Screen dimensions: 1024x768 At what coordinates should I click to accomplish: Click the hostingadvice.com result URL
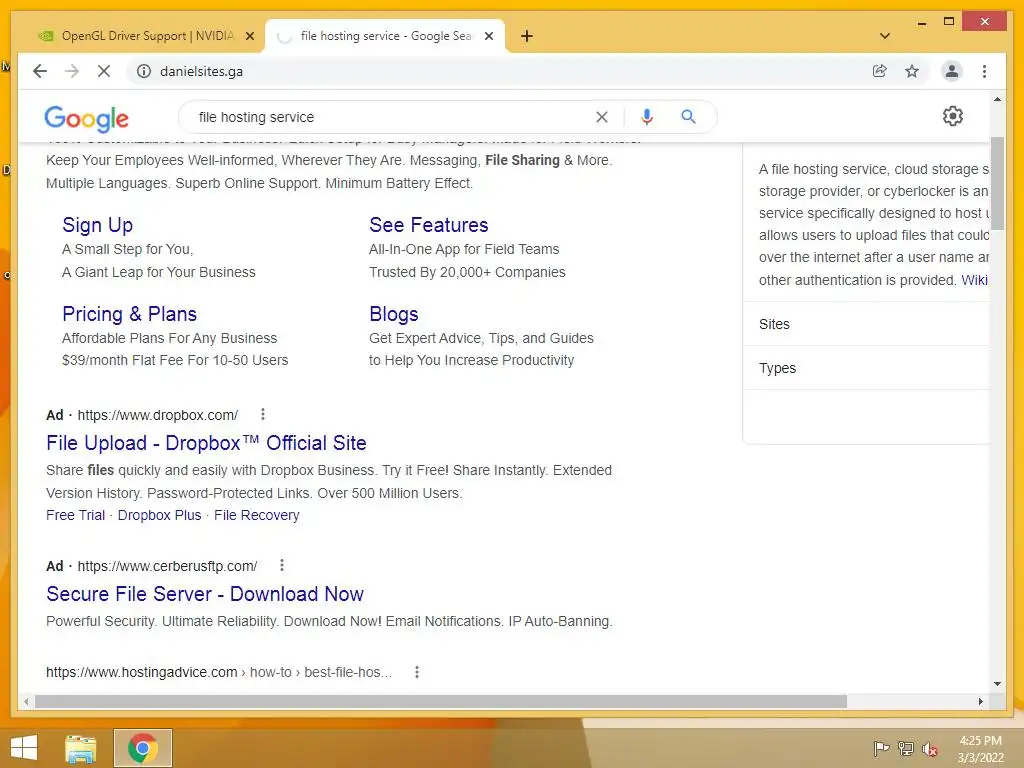click(x=219, y=672)
